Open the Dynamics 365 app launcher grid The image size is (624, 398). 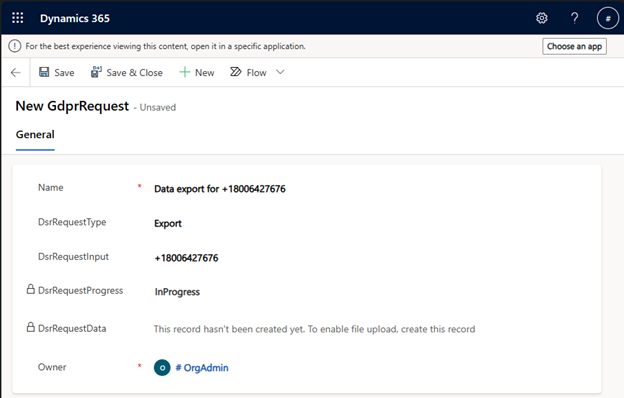point(18,18)
